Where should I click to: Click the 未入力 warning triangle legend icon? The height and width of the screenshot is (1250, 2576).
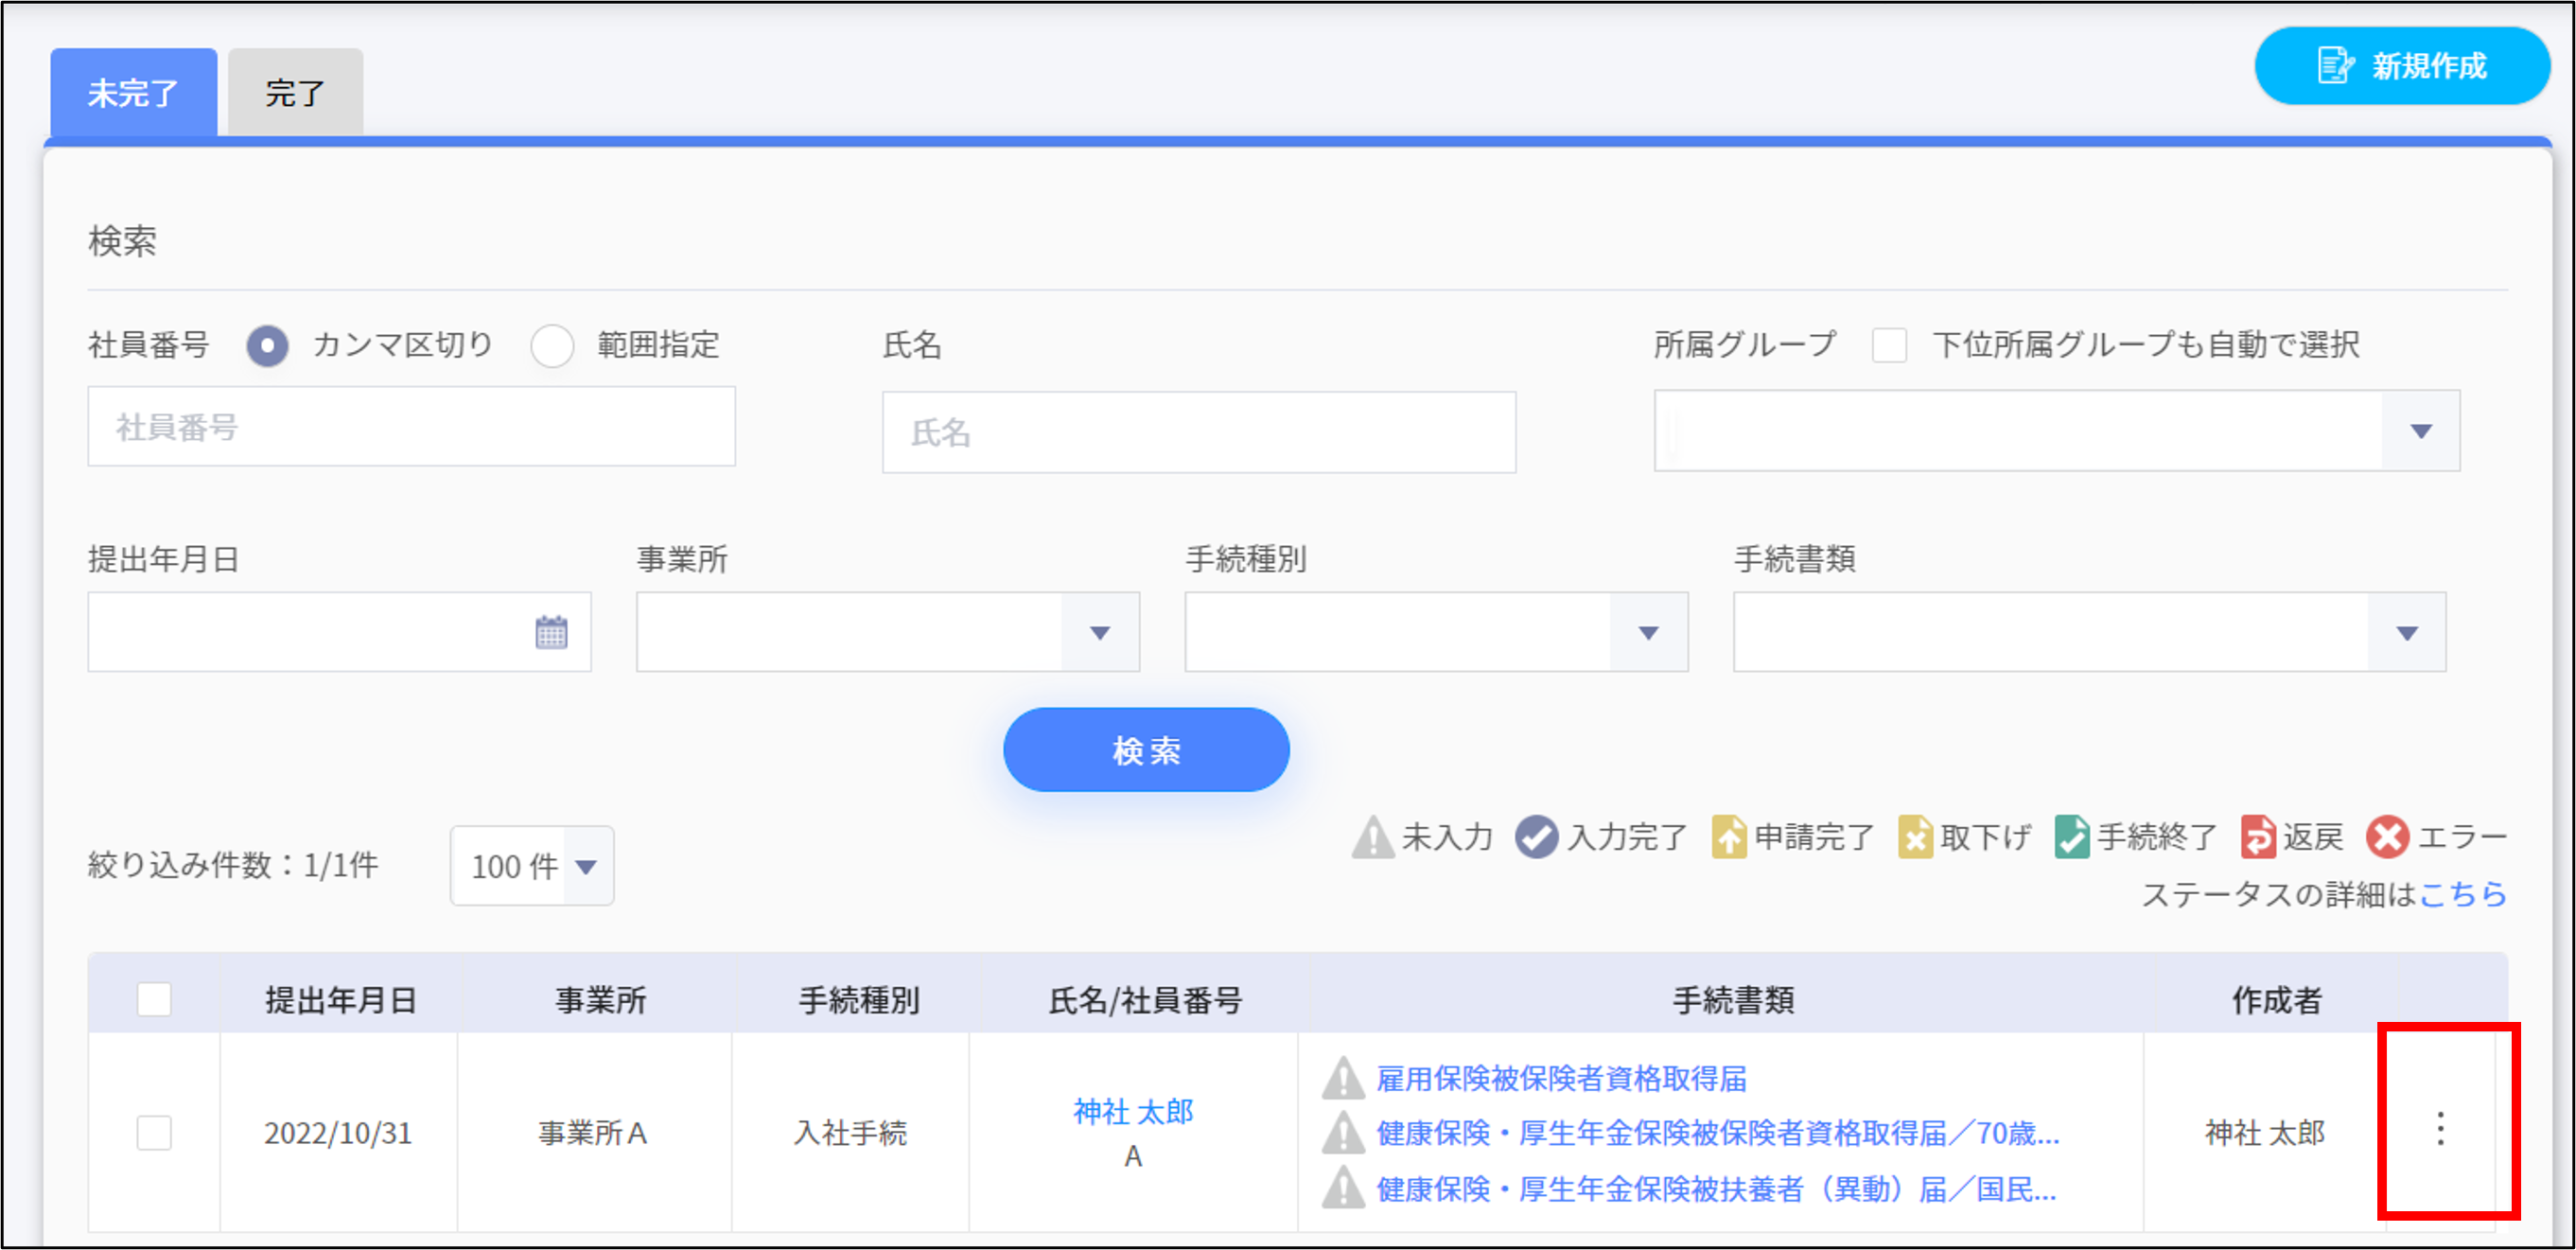1372,837
